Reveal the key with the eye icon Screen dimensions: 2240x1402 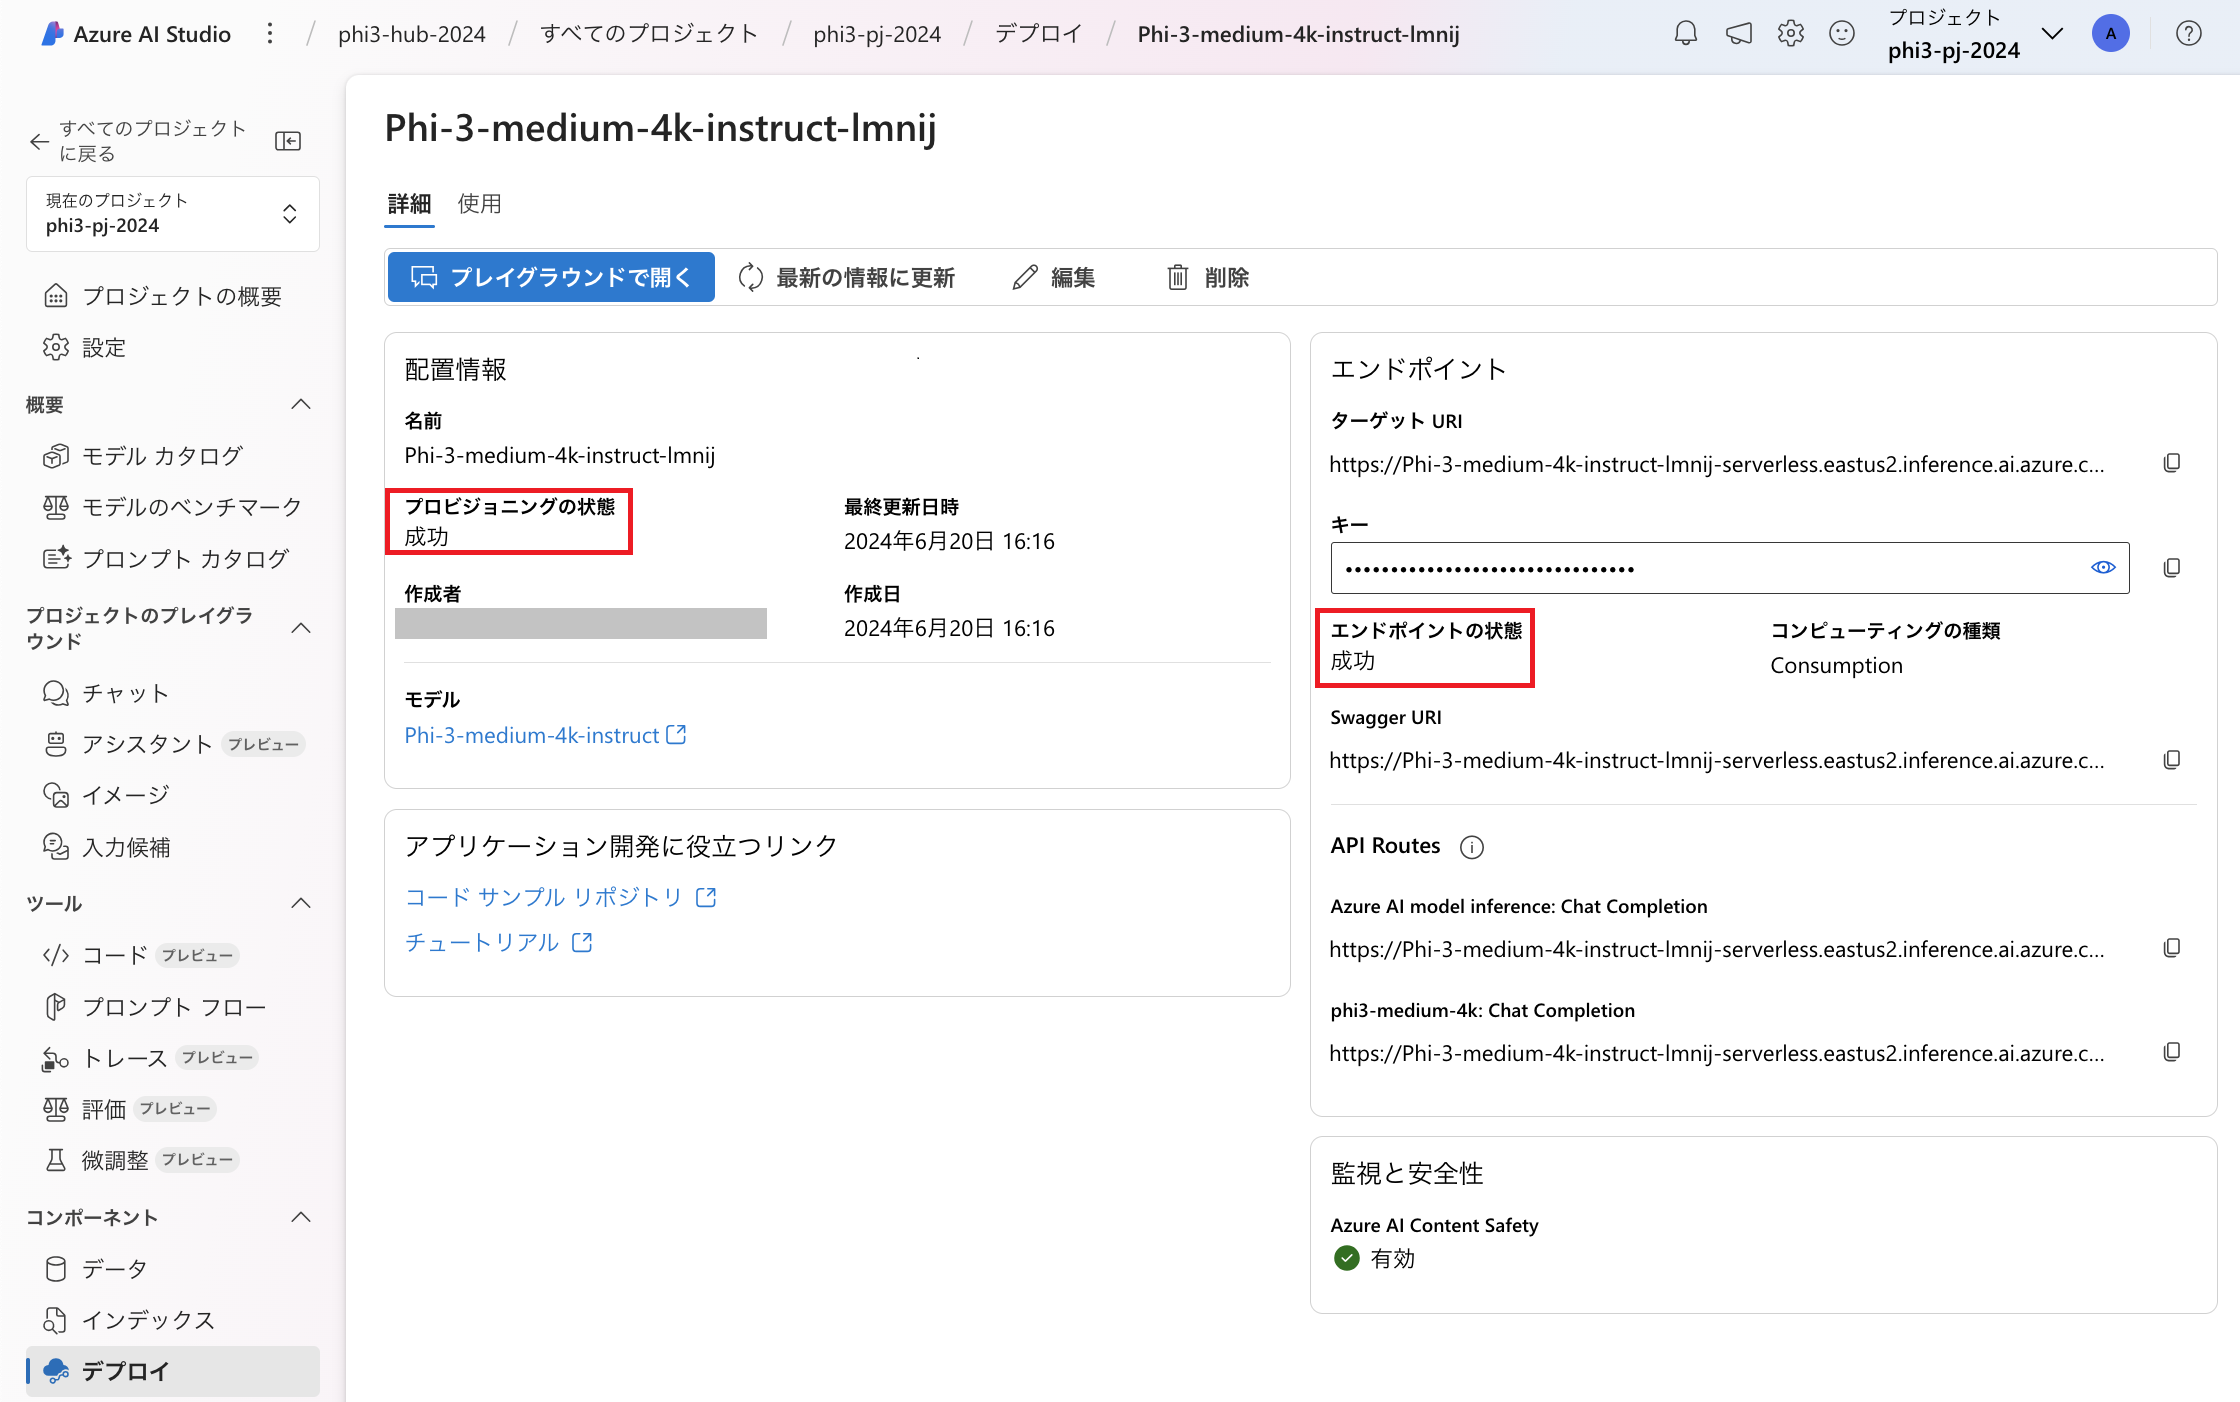[x=2103, y=567]
